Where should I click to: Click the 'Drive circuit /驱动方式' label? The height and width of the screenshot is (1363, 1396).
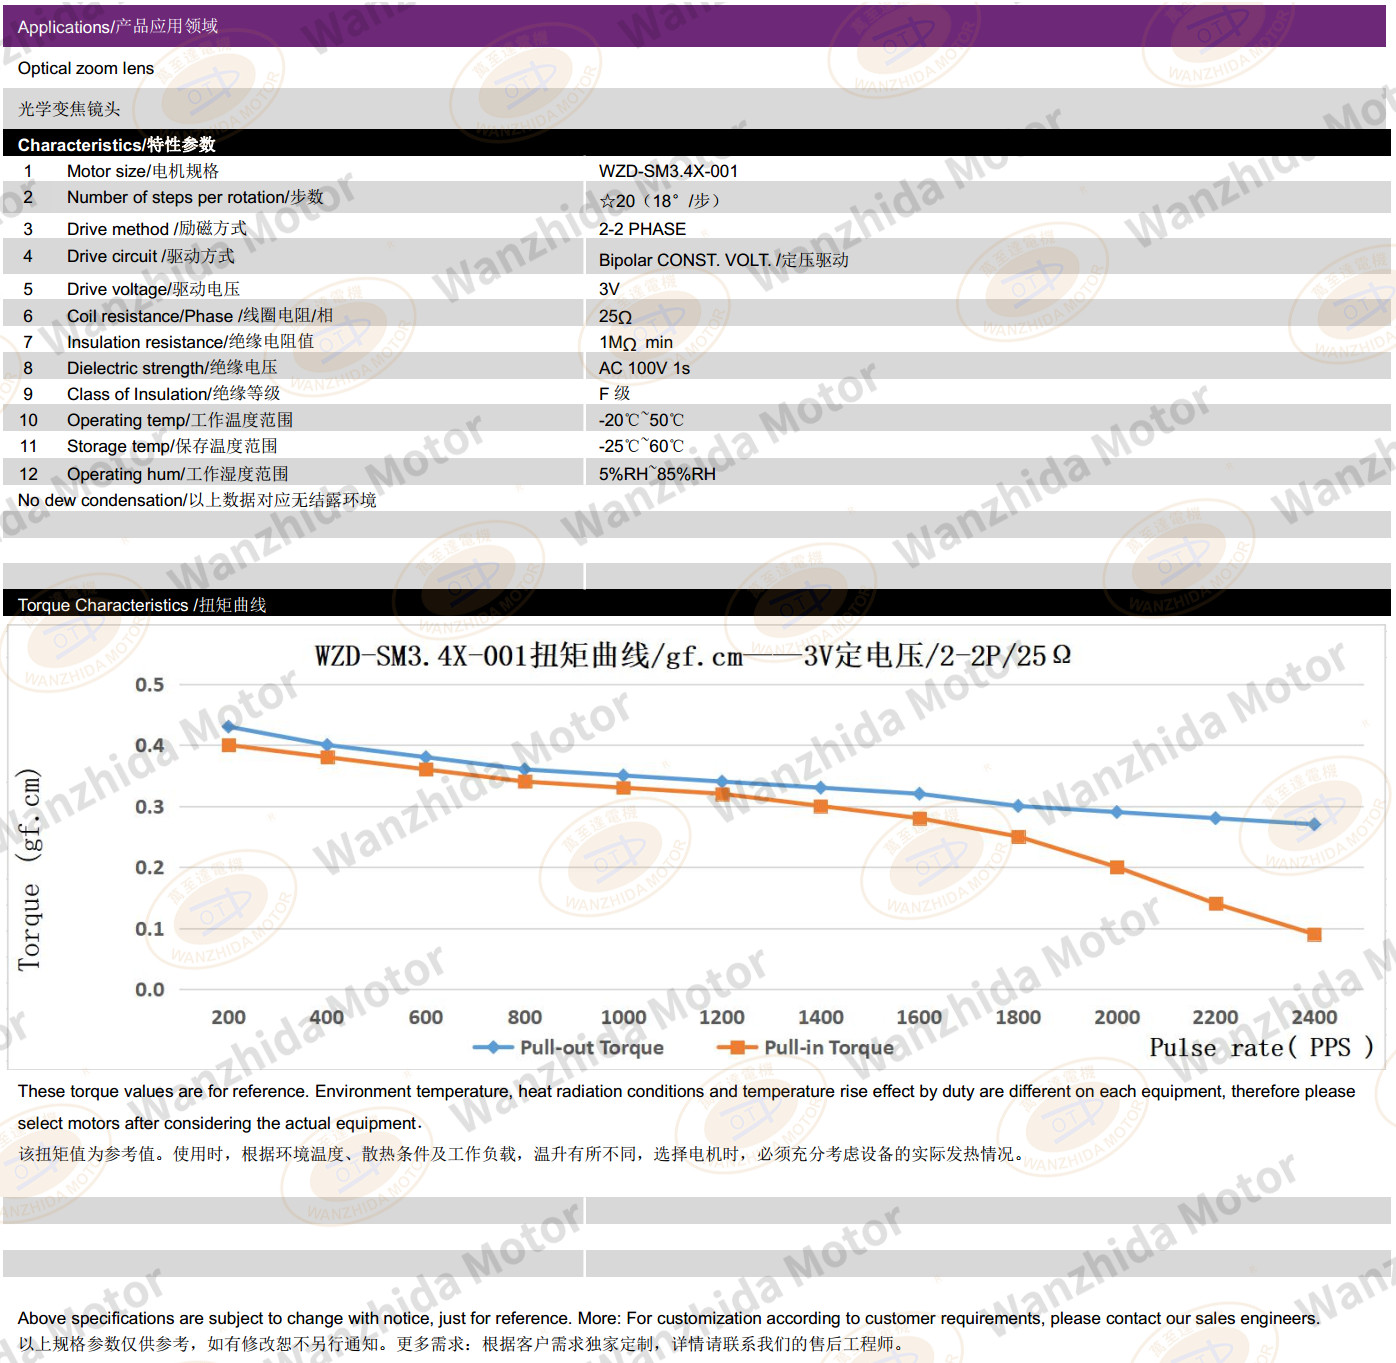point(151,256)
